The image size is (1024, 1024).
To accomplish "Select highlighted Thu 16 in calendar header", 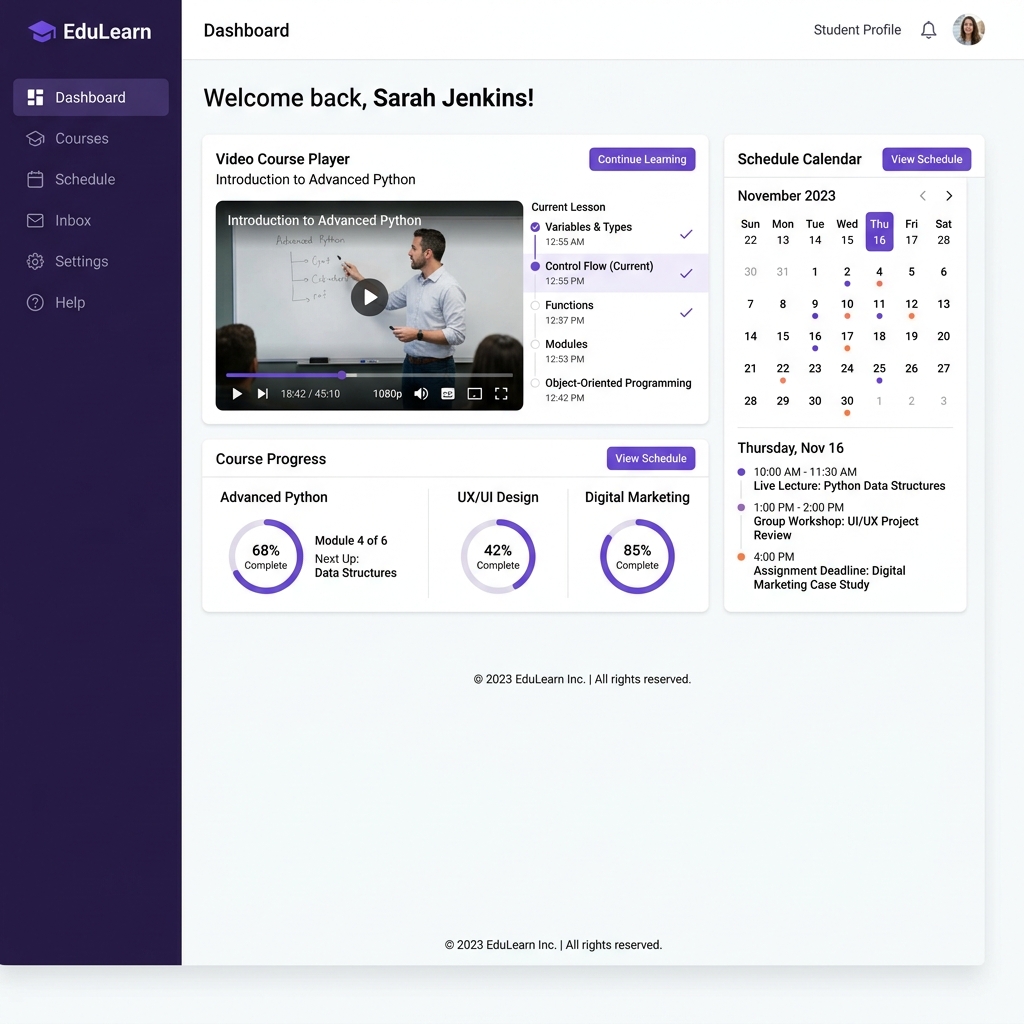I will (x=879, y=232).
